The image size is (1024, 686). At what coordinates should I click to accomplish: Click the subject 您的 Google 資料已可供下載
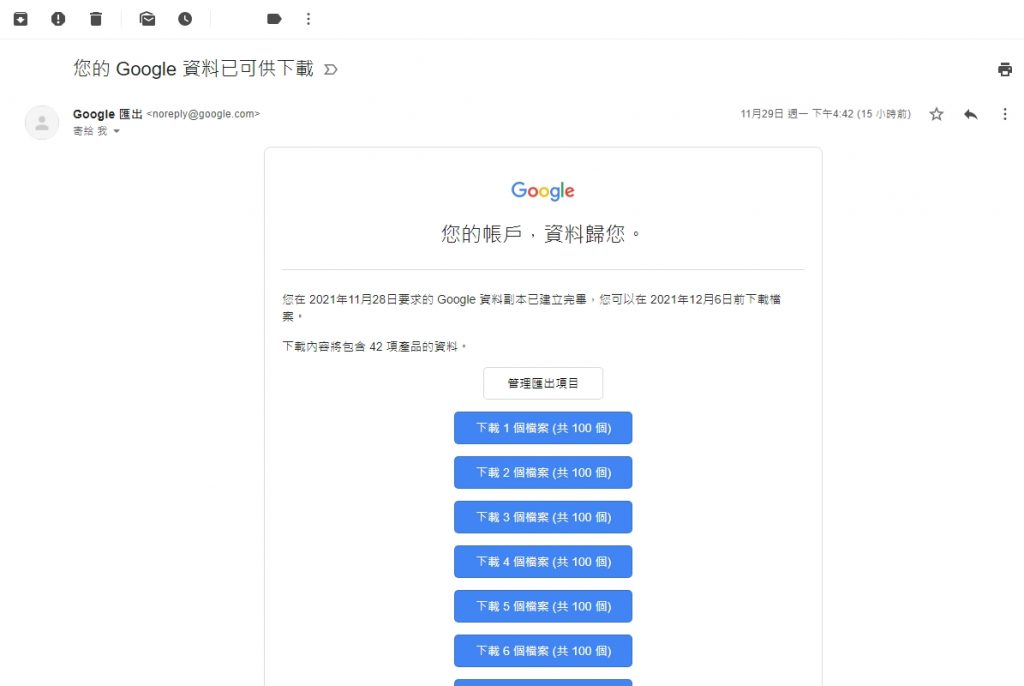tap(193, 69)
